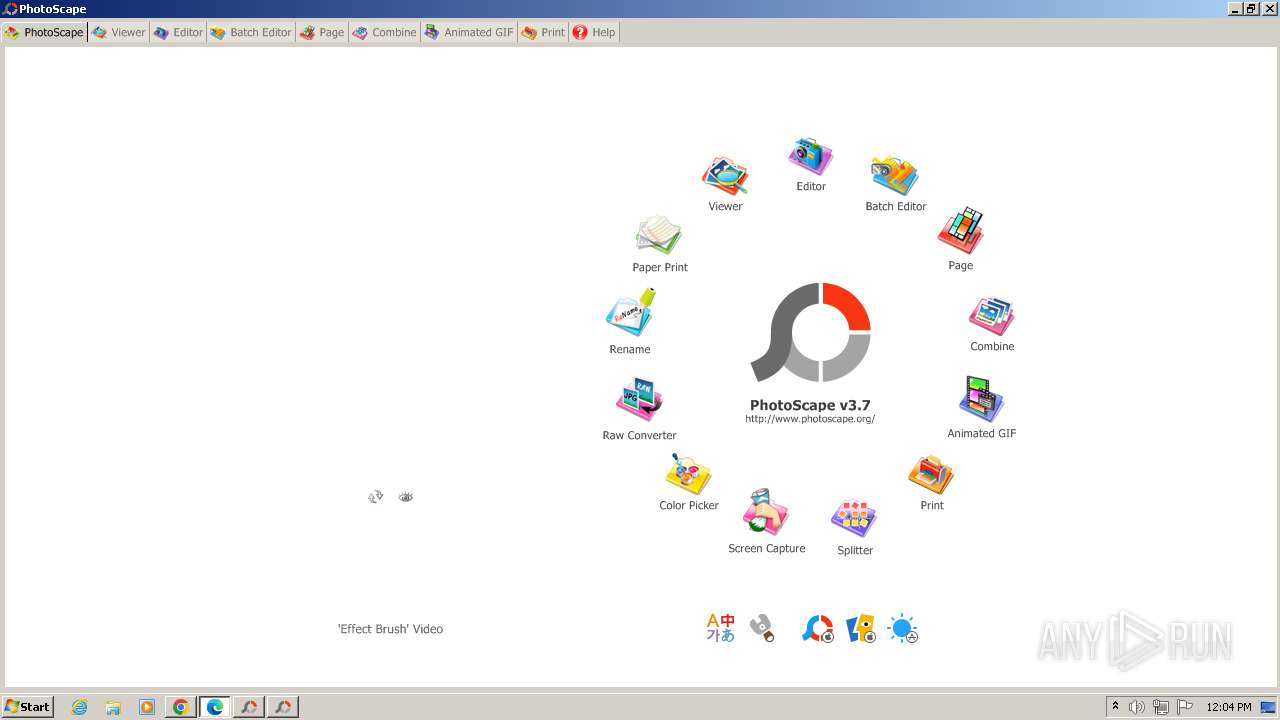The image size is (1280, 720).
Task: Switch to the Animated GIF tab
Action: [468, 32]
